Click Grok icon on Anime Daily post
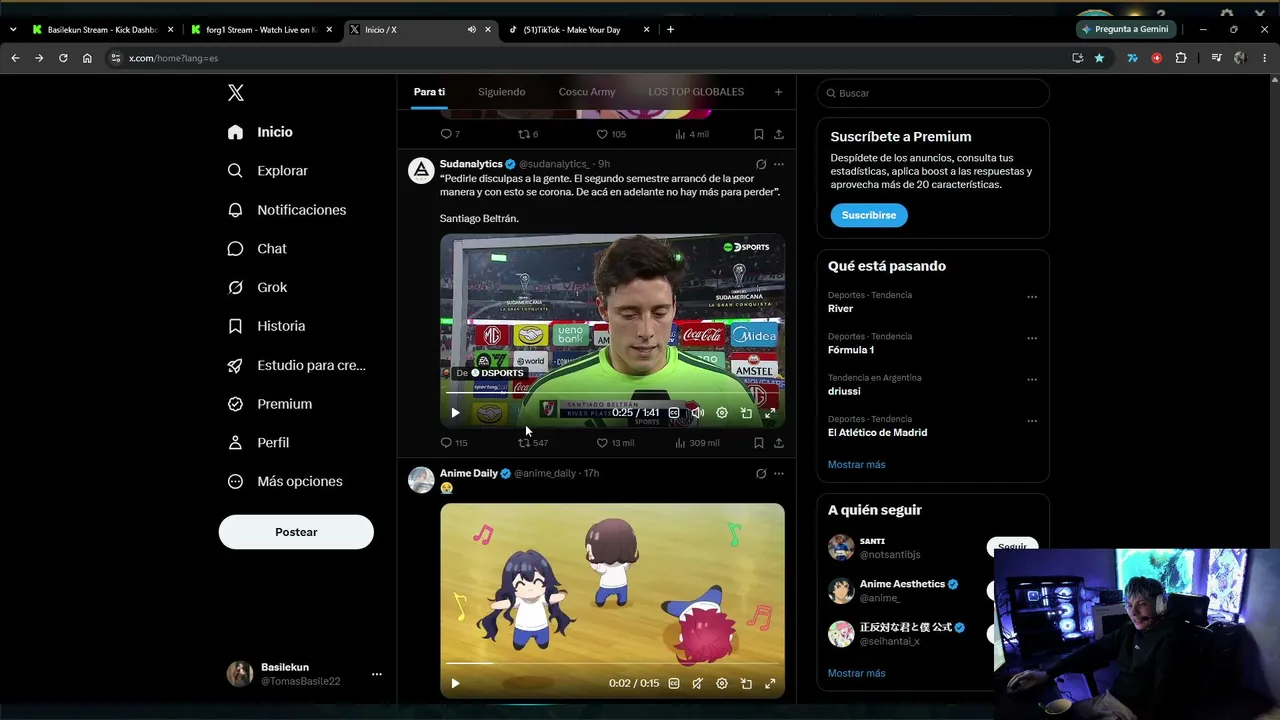 pos(761,474)
